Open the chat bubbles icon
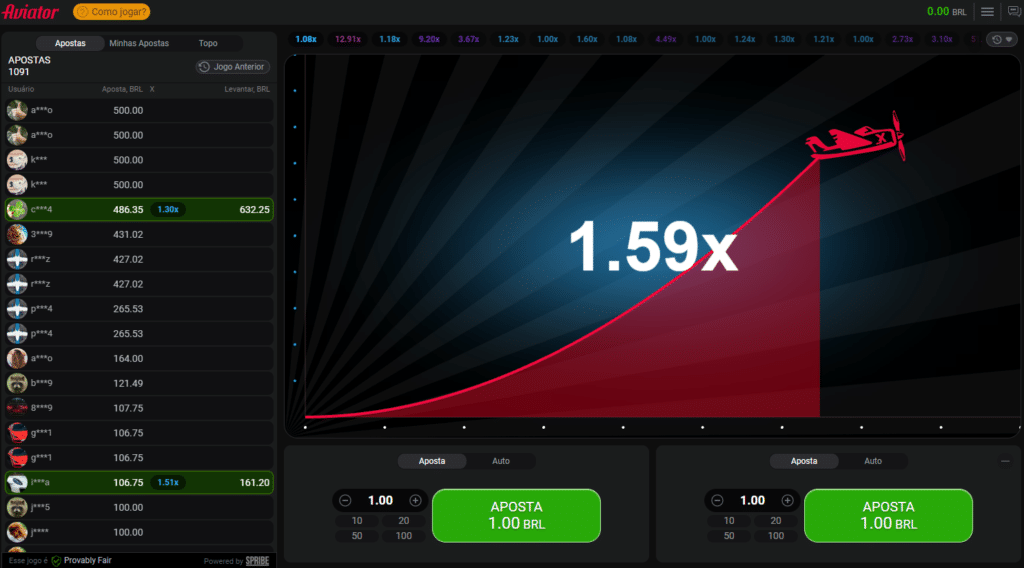The height and width of the screenshot is (568, 1024). point(1013,12)
